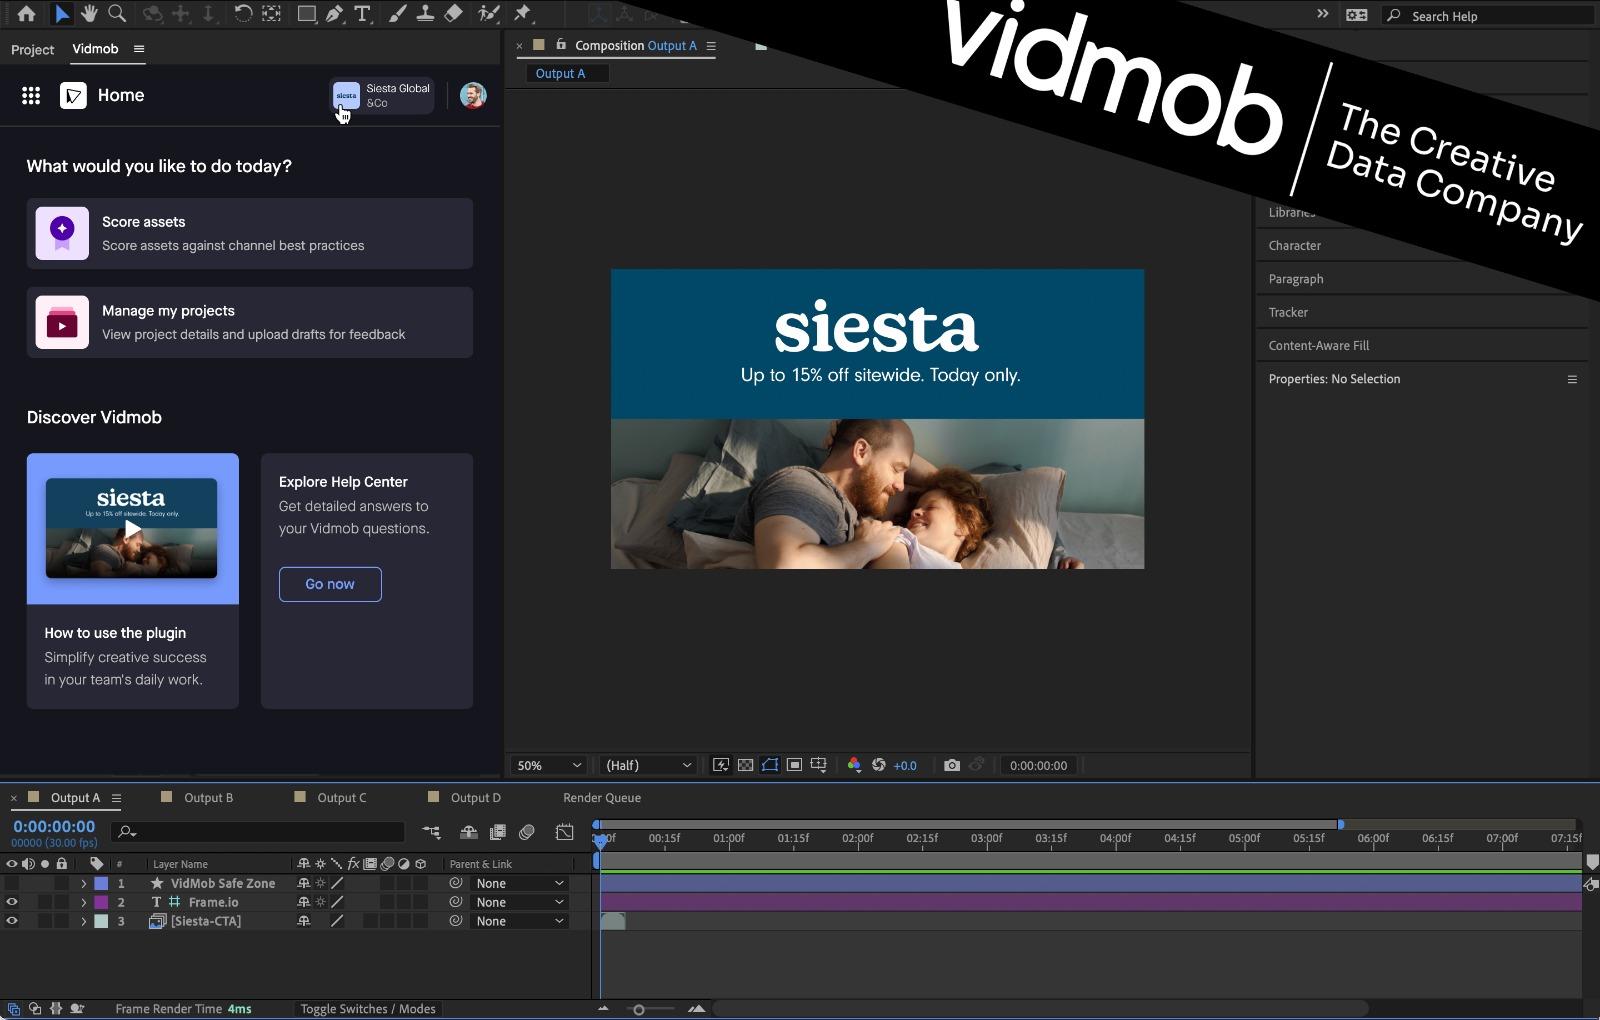Select the Puppet Pin tool
1600x1020 pixels.
tap(522, 14)
